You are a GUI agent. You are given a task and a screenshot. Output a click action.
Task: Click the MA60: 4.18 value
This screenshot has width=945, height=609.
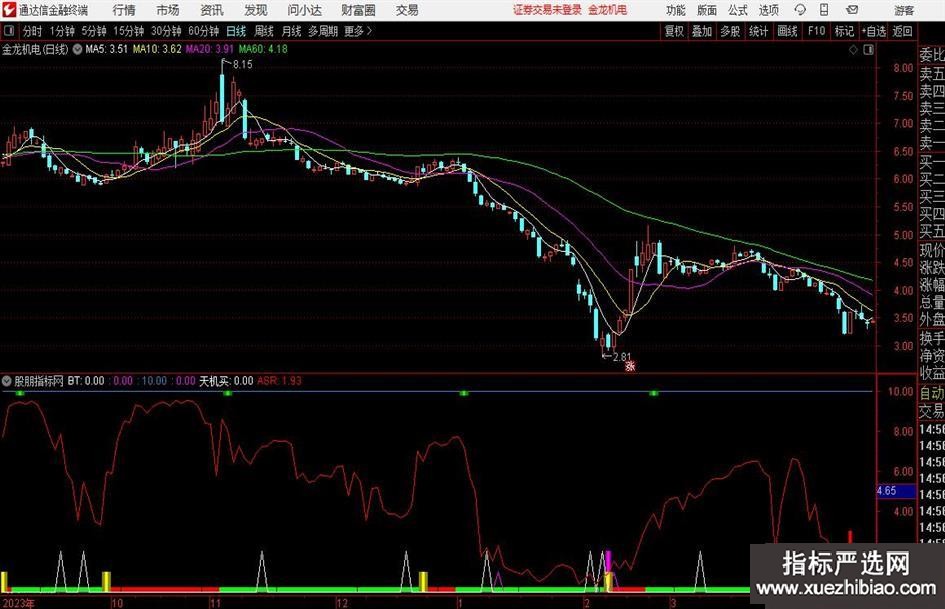click(x=263, y=49)
